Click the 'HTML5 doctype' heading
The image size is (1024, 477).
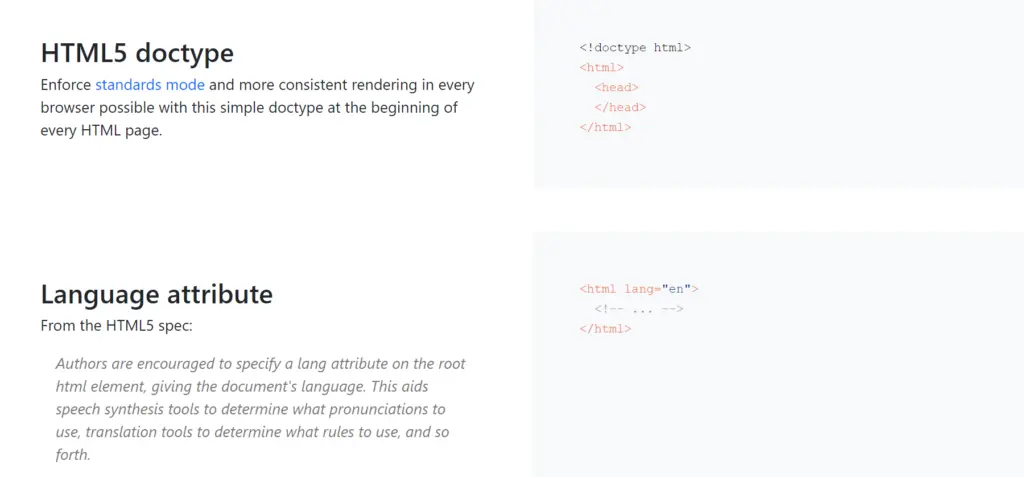(137, 52)
